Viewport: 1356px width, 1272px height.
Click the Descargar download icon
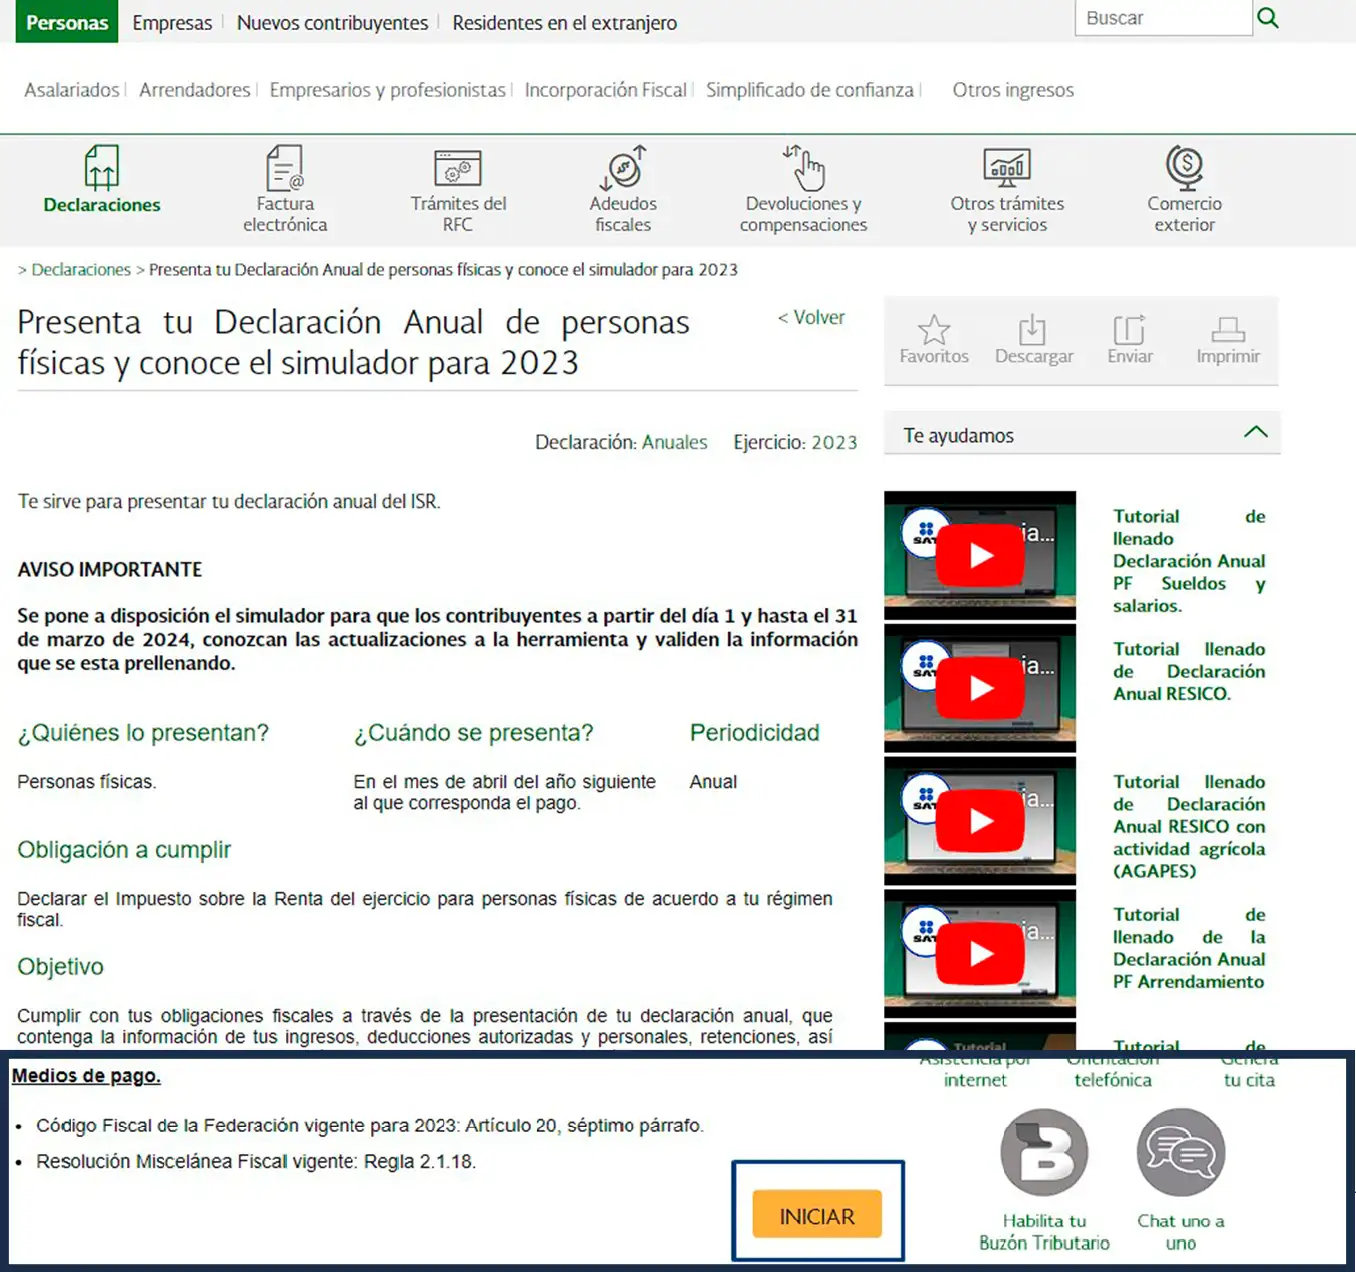tap(1034, 338)
